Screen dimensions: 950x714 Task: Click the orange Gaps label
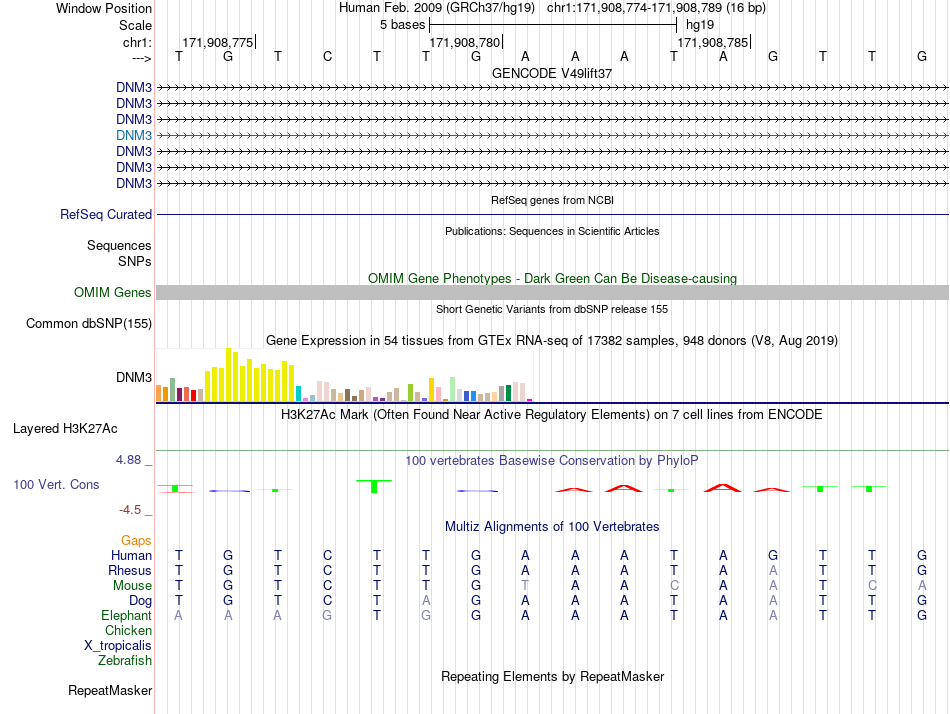(x=136, y=540)
